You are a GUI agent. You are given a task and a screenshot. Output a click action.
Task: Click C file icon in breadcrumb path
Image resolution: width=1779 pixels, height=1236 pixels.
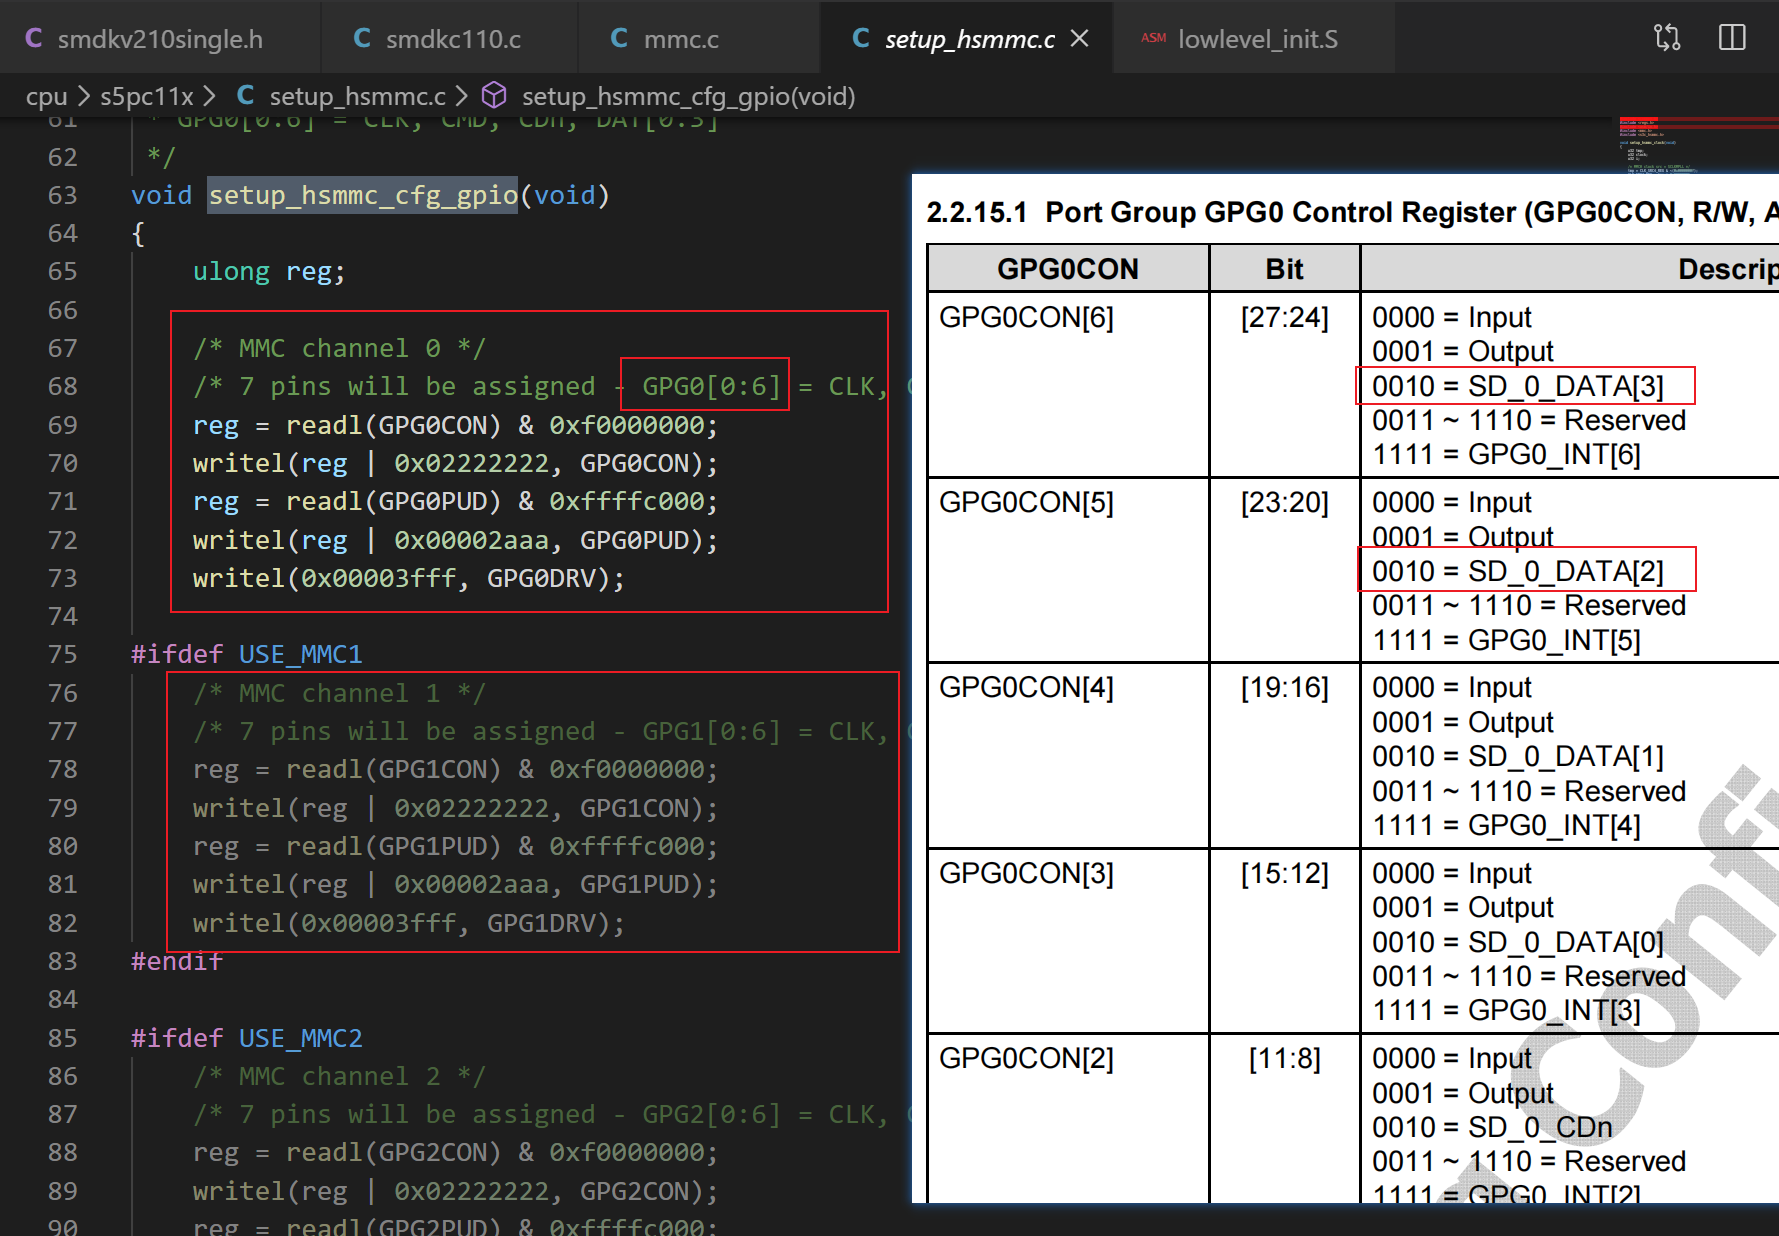[x=245, y=96]
